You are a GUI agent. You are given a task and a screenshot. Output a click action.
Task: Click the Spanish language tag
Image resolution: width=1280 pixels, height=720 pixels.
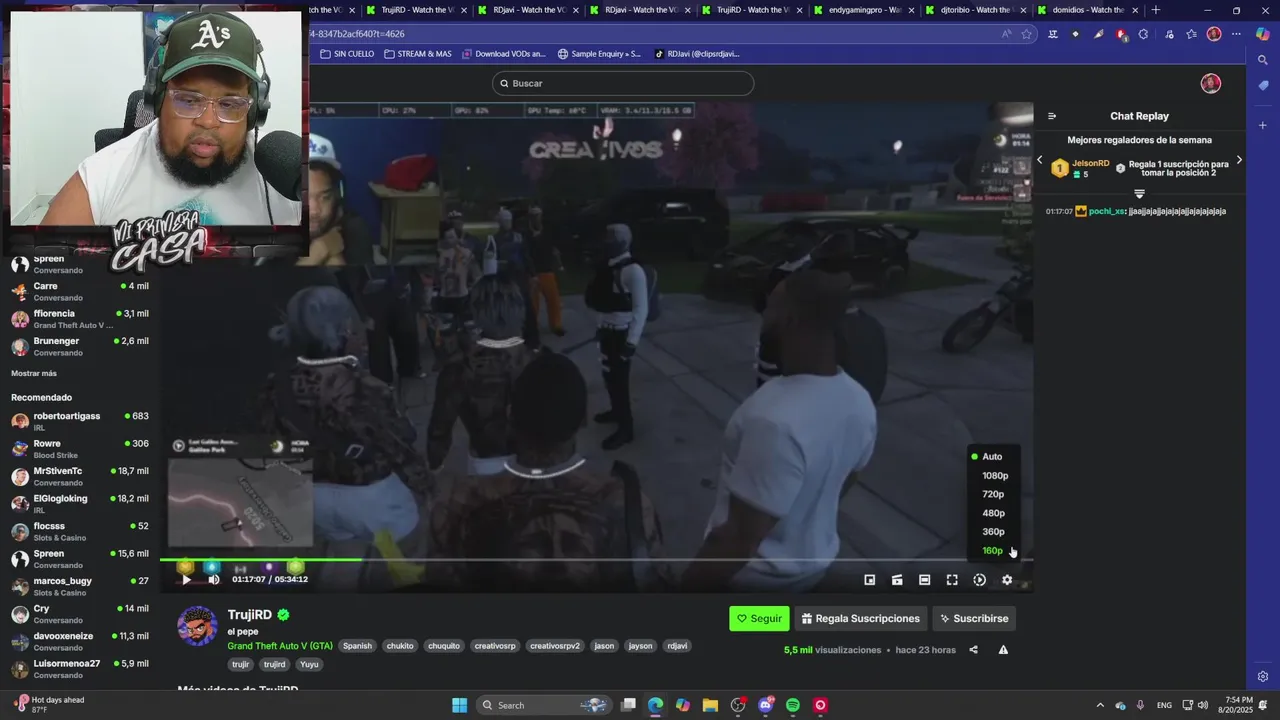(x=357, y=646)
